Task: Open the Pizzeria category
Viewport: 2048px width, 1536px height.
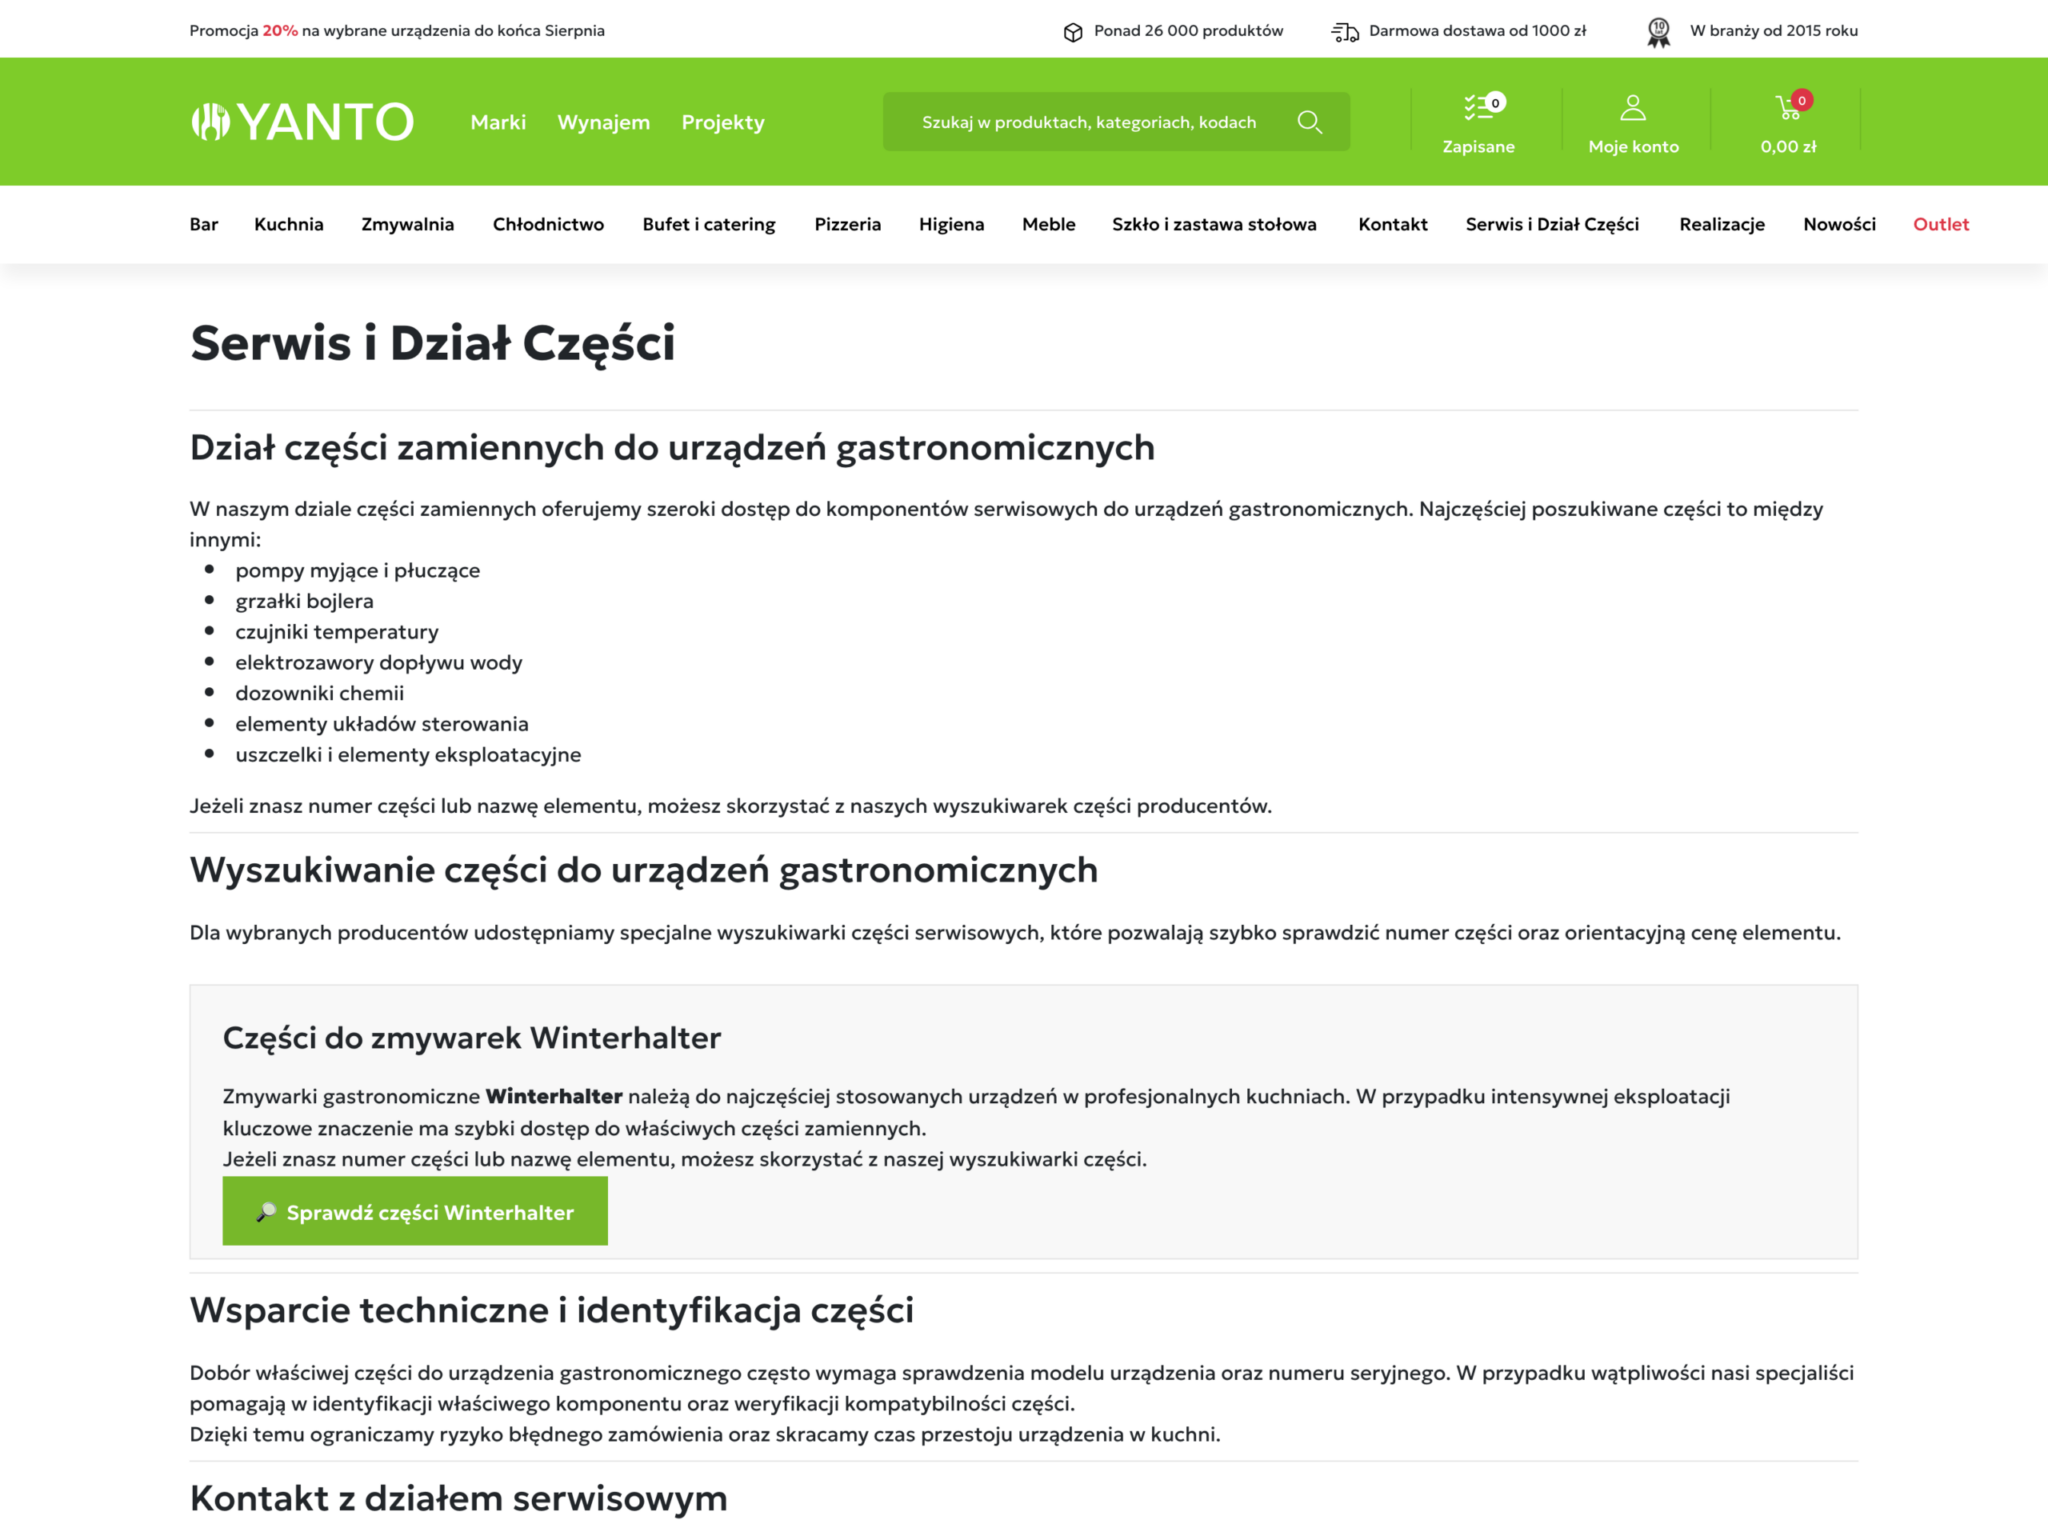Action: pos(848,224)
